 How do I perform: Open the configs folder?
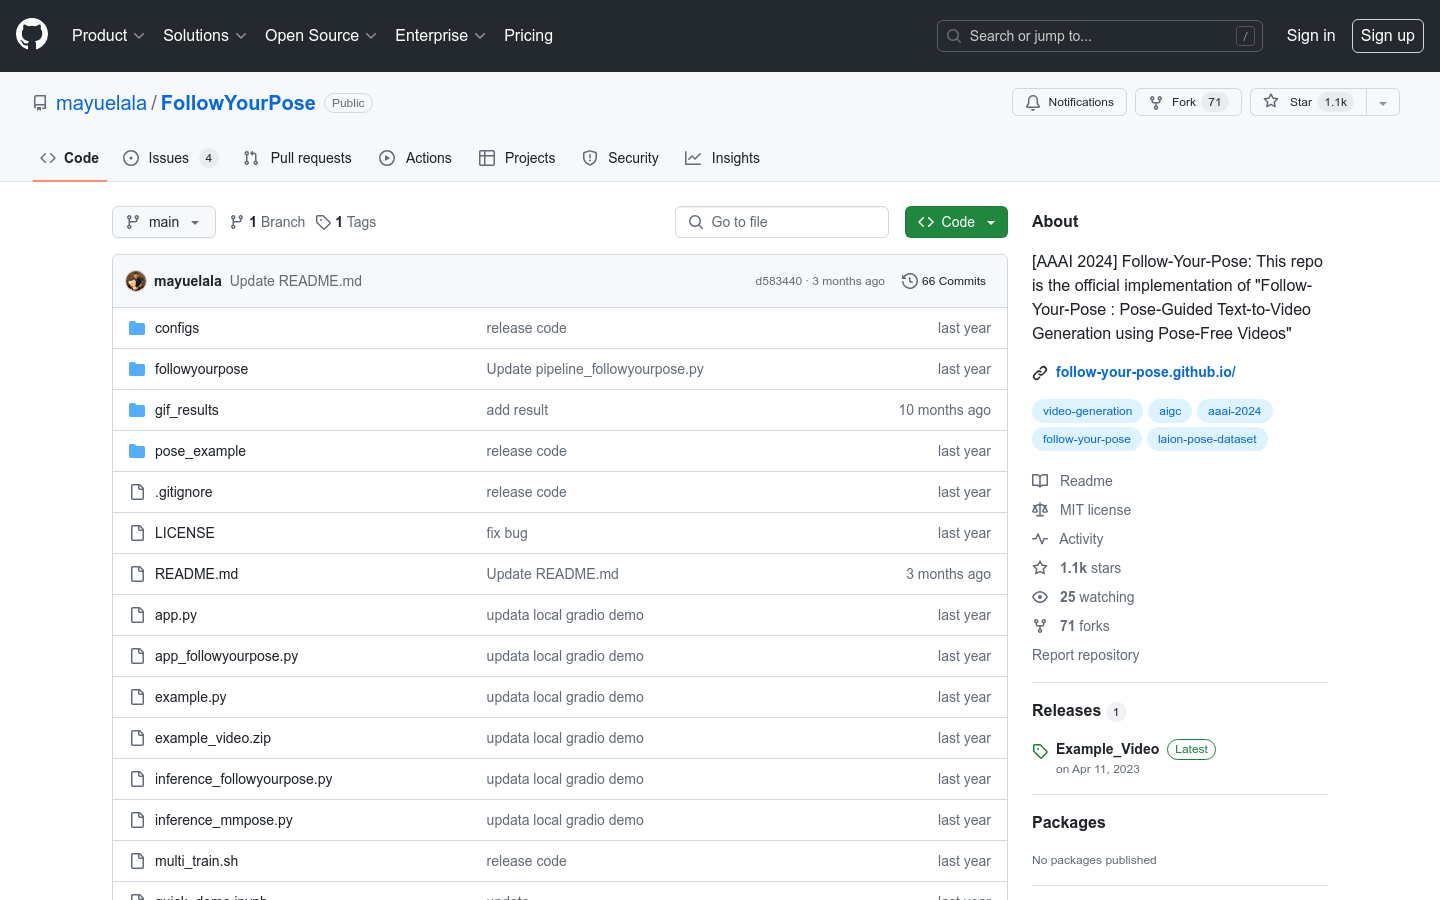(177, 328)
